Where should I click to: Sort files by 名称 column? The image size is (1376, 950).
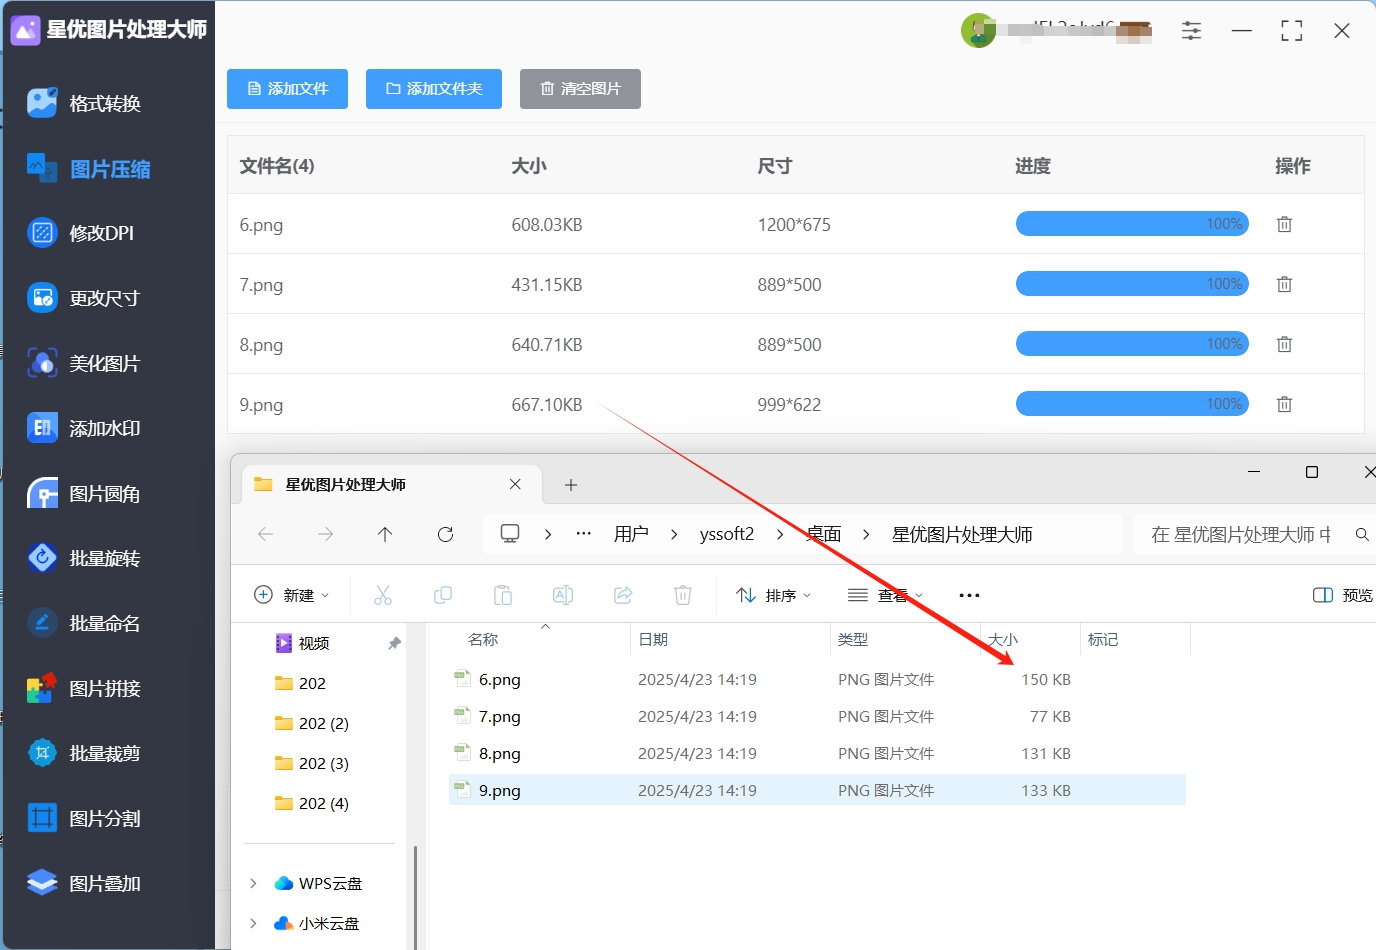(483, 640)
